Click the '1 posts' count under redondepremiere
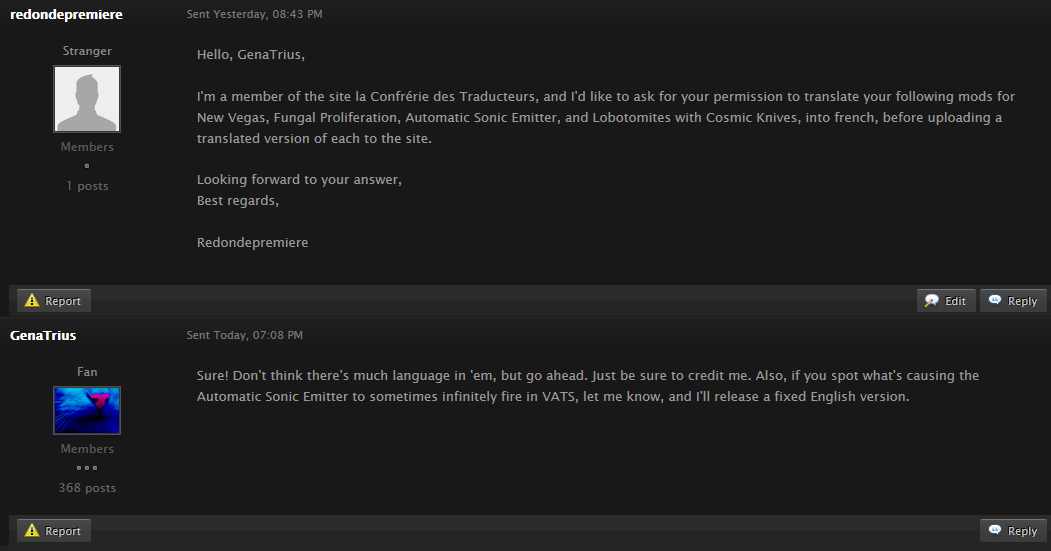The height and width of the screenshot is (551, 1051). [87, 186]
